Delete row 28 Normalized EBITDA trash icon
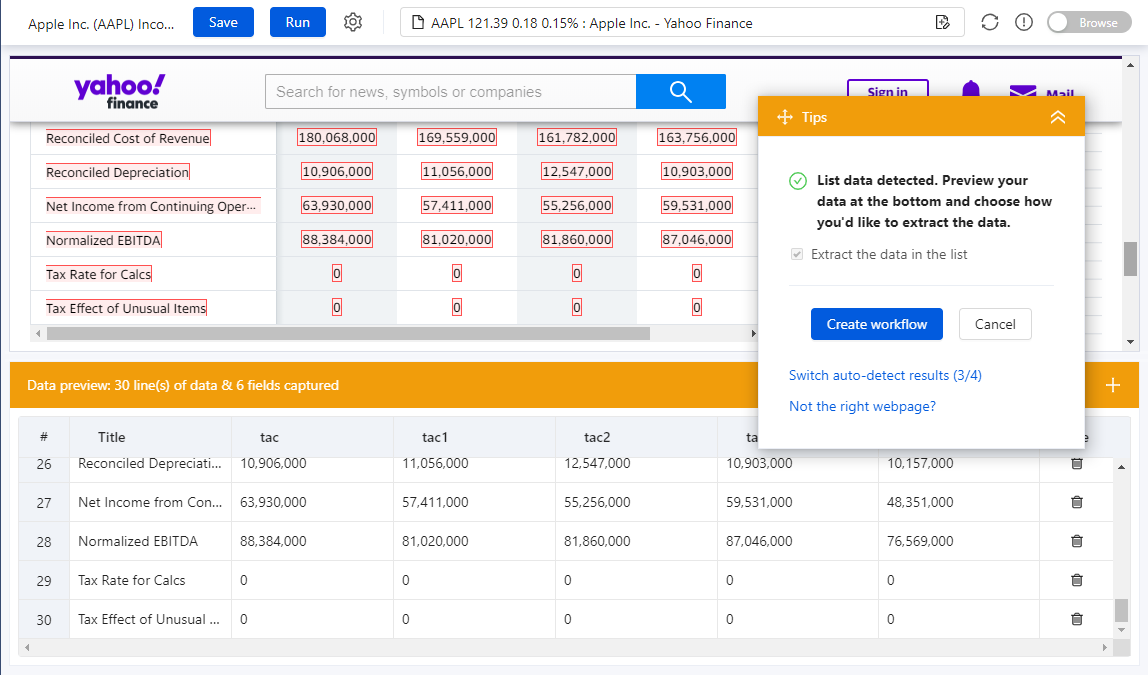This screenshot has width=1148, height=675. (x=1077, y=541)
